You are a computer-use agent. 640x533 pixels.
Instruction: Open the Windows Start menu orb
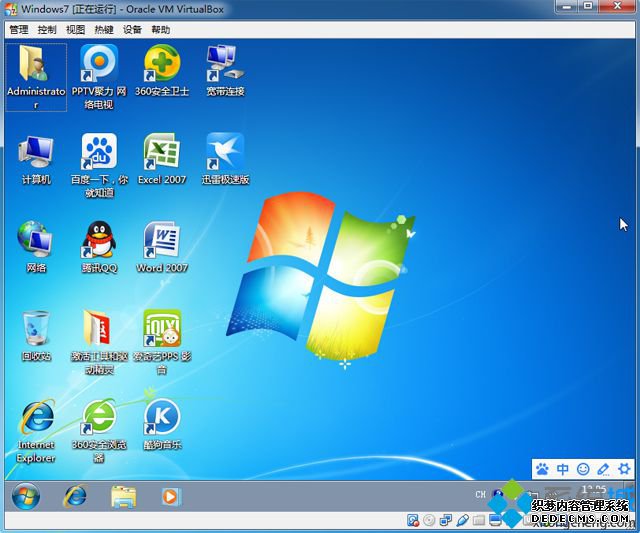(x=26, y=497)
